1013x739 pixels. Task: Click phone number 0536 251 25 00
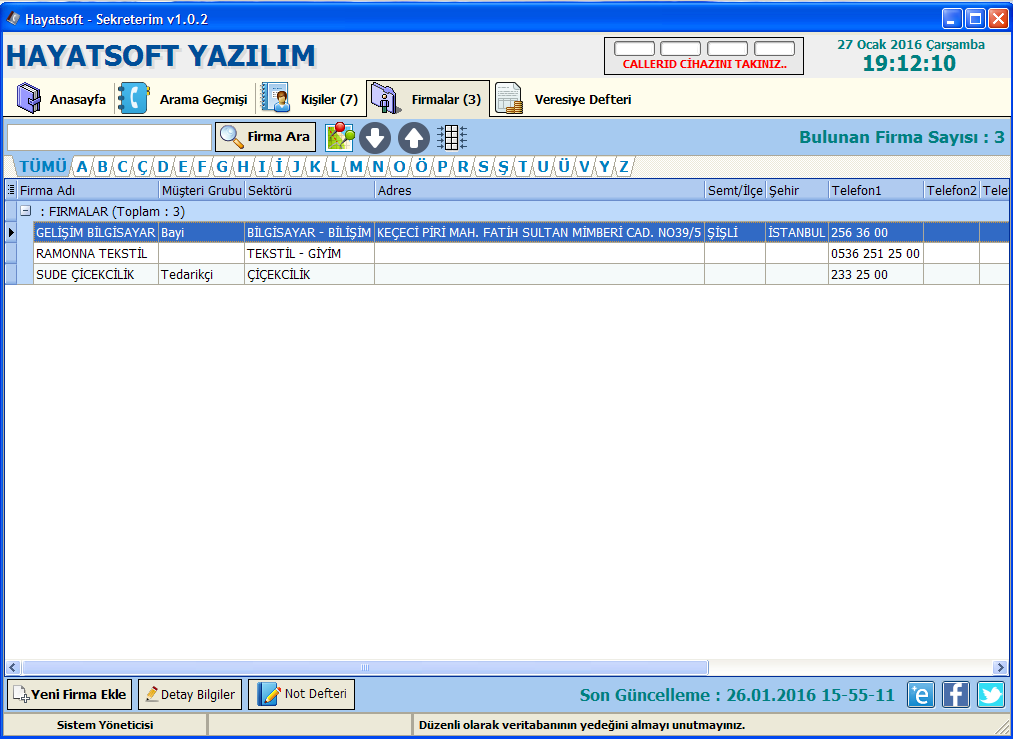tap(876, 253)
